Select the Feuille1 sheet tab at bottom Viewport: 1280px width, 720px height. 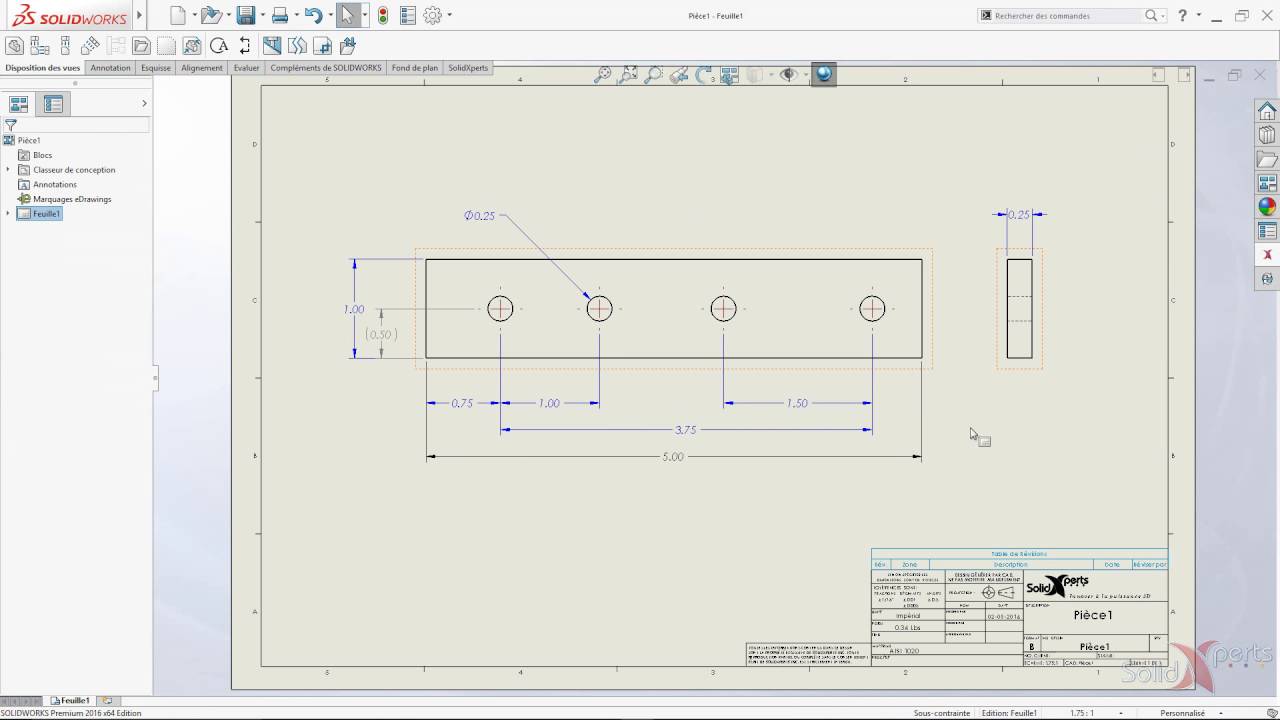pos(70,701)
